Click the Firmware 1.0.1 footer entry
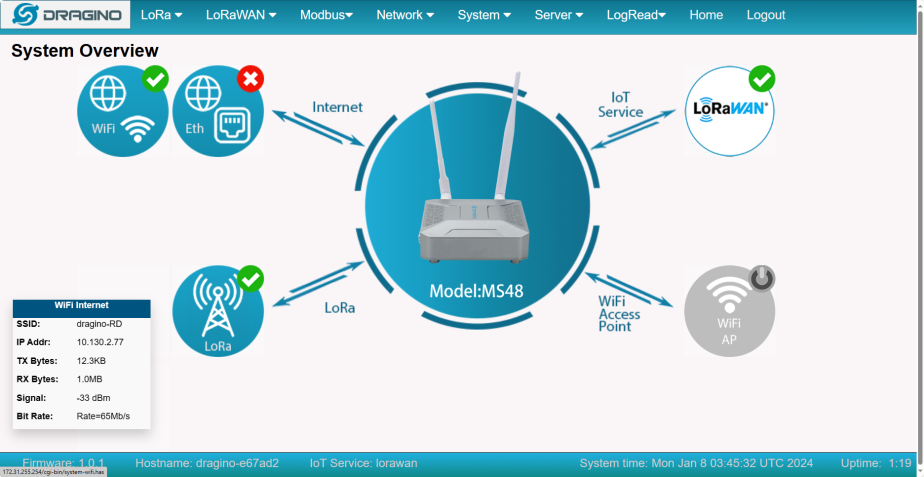This screenshot has width=924, height=477. click(x=63, y=463)
